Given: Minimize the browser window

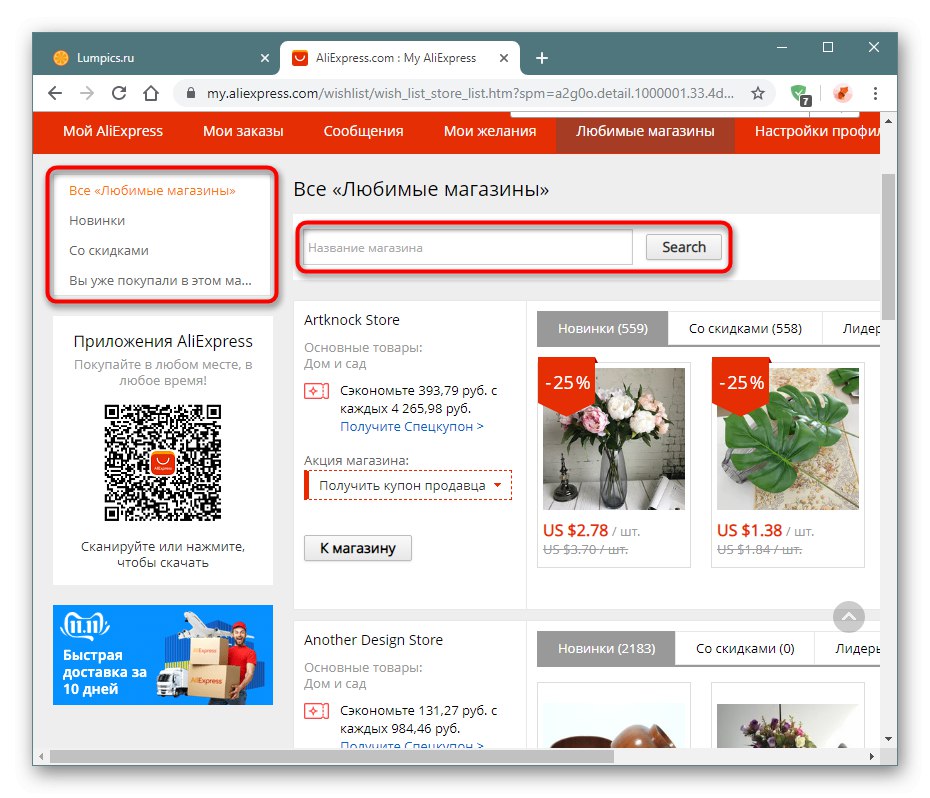Looking at the screenshot, I should click(x=782, y=47).
